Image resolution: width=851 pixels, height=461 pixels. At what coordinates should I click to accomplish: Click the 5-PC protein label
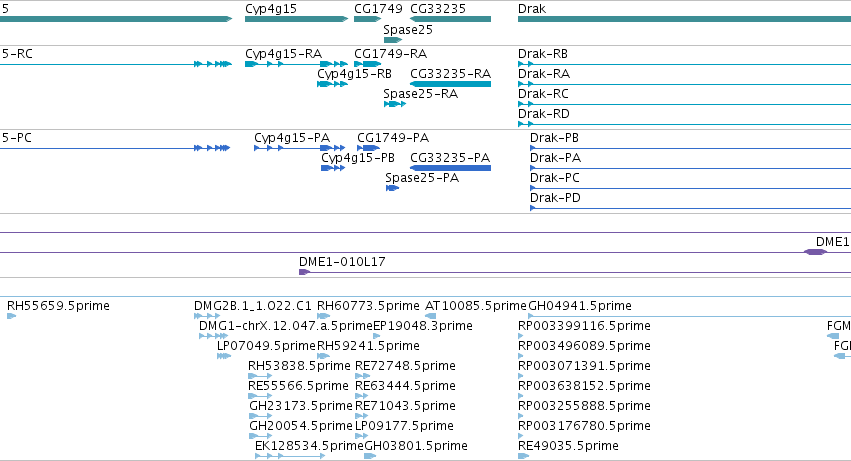tap(17, 138)
